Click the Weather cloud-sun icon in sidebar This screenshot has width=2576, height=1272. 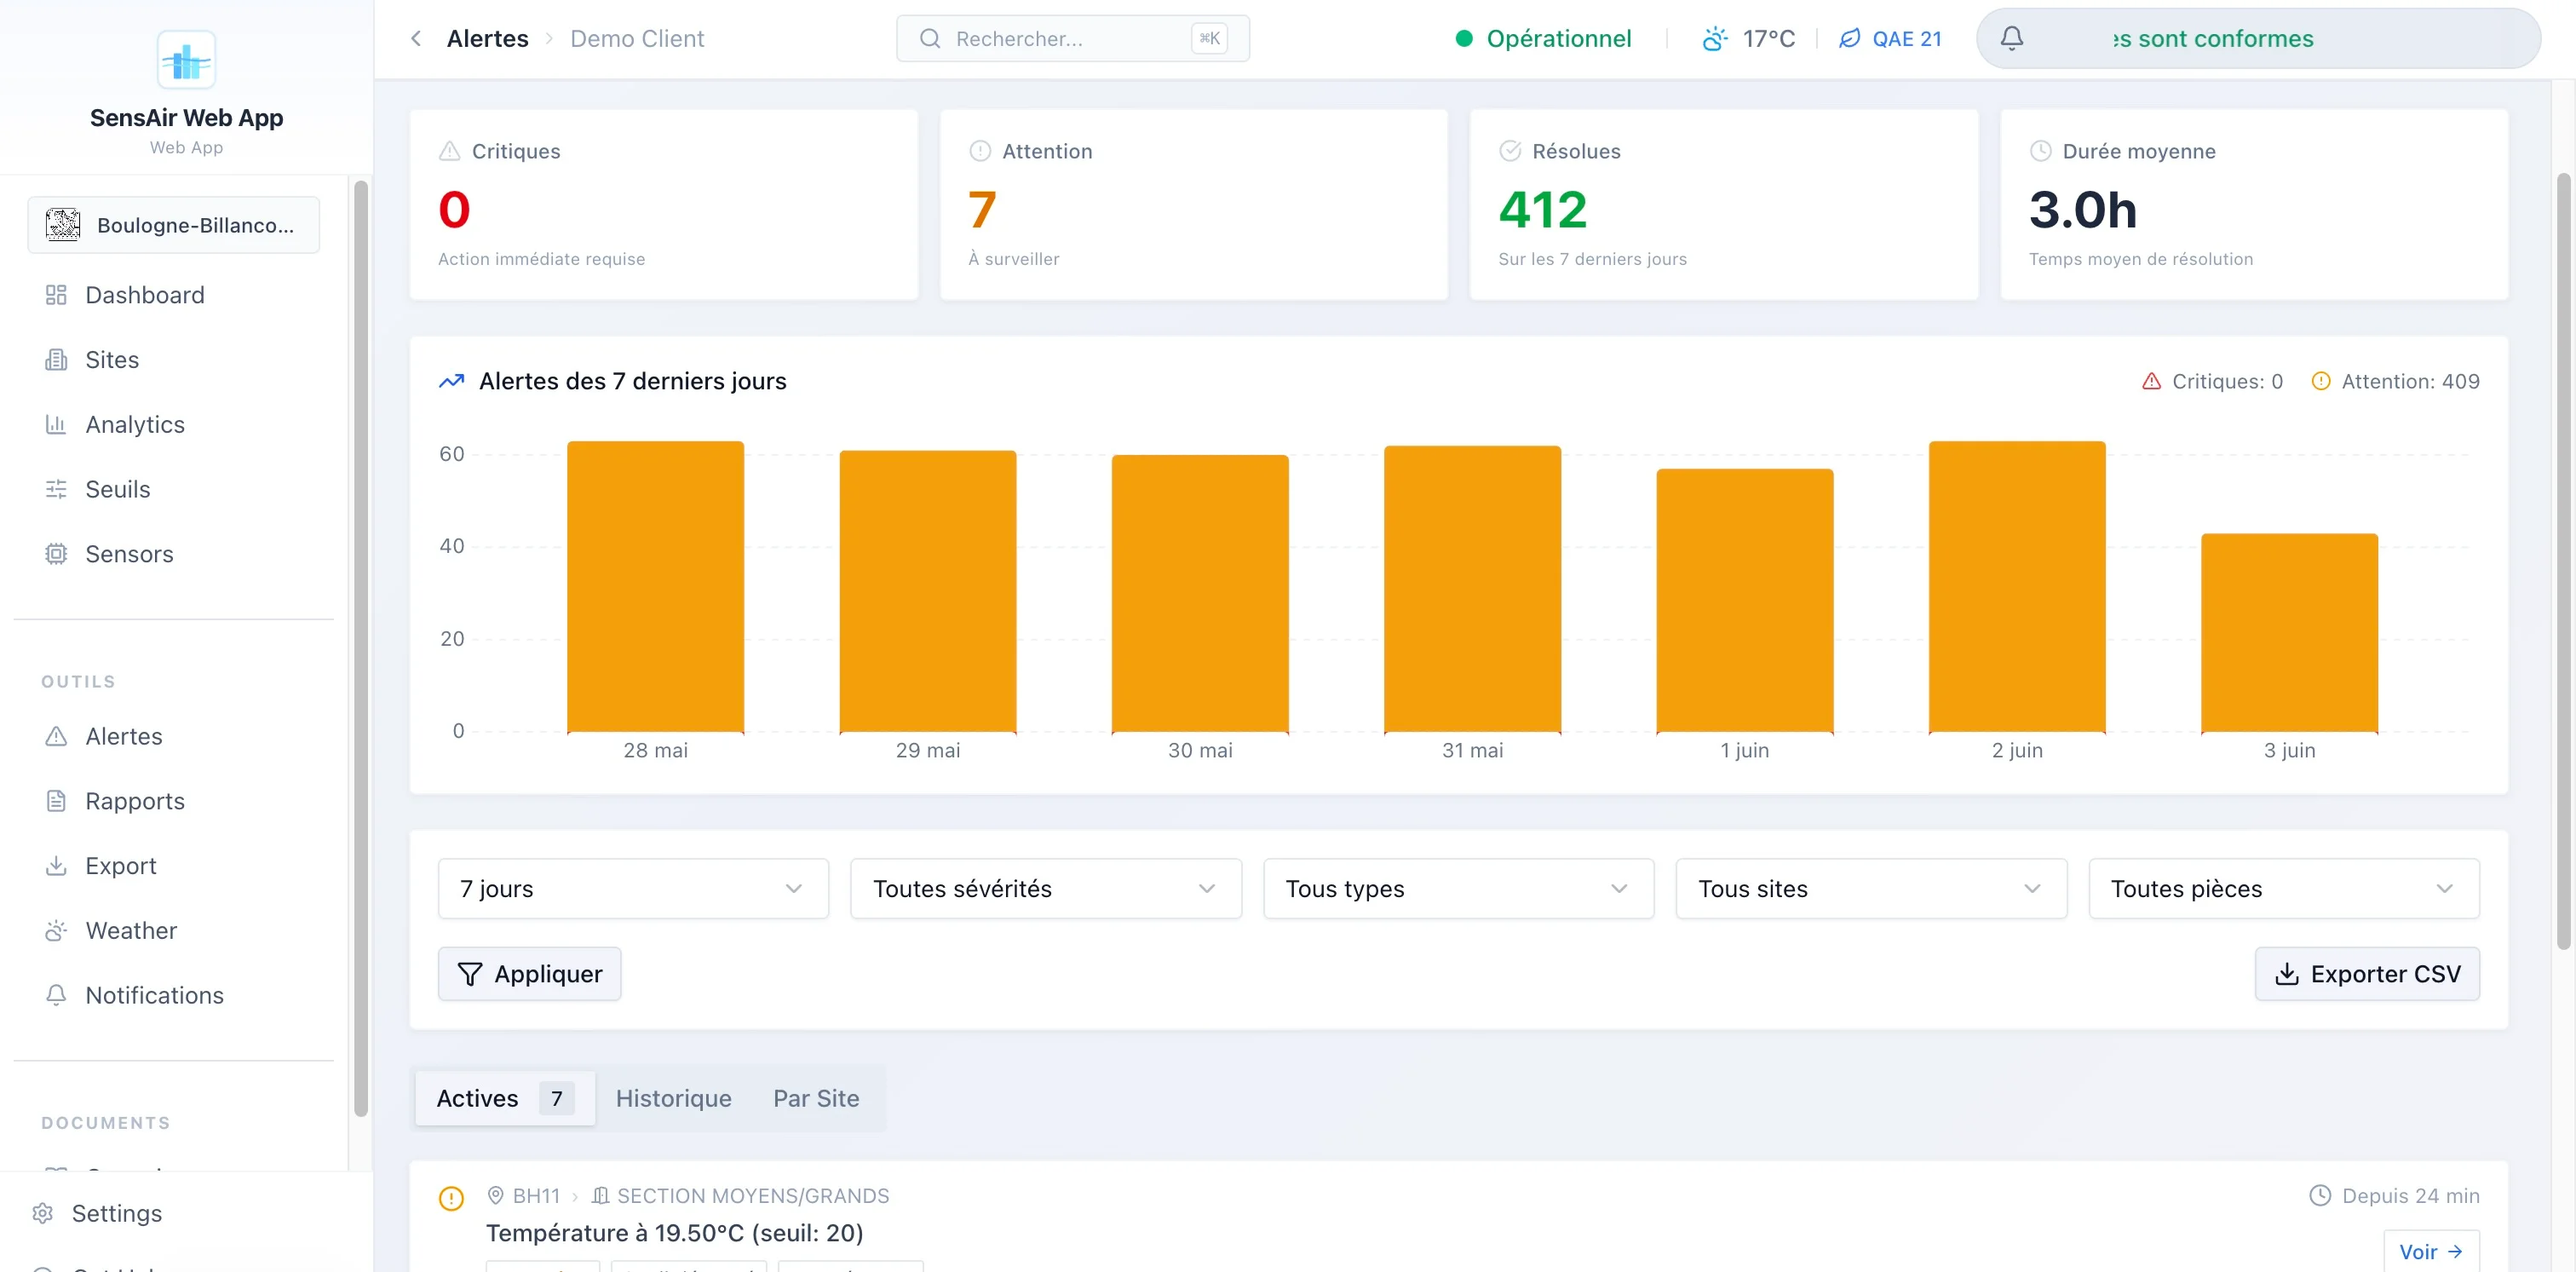click(x=56, y=930)
